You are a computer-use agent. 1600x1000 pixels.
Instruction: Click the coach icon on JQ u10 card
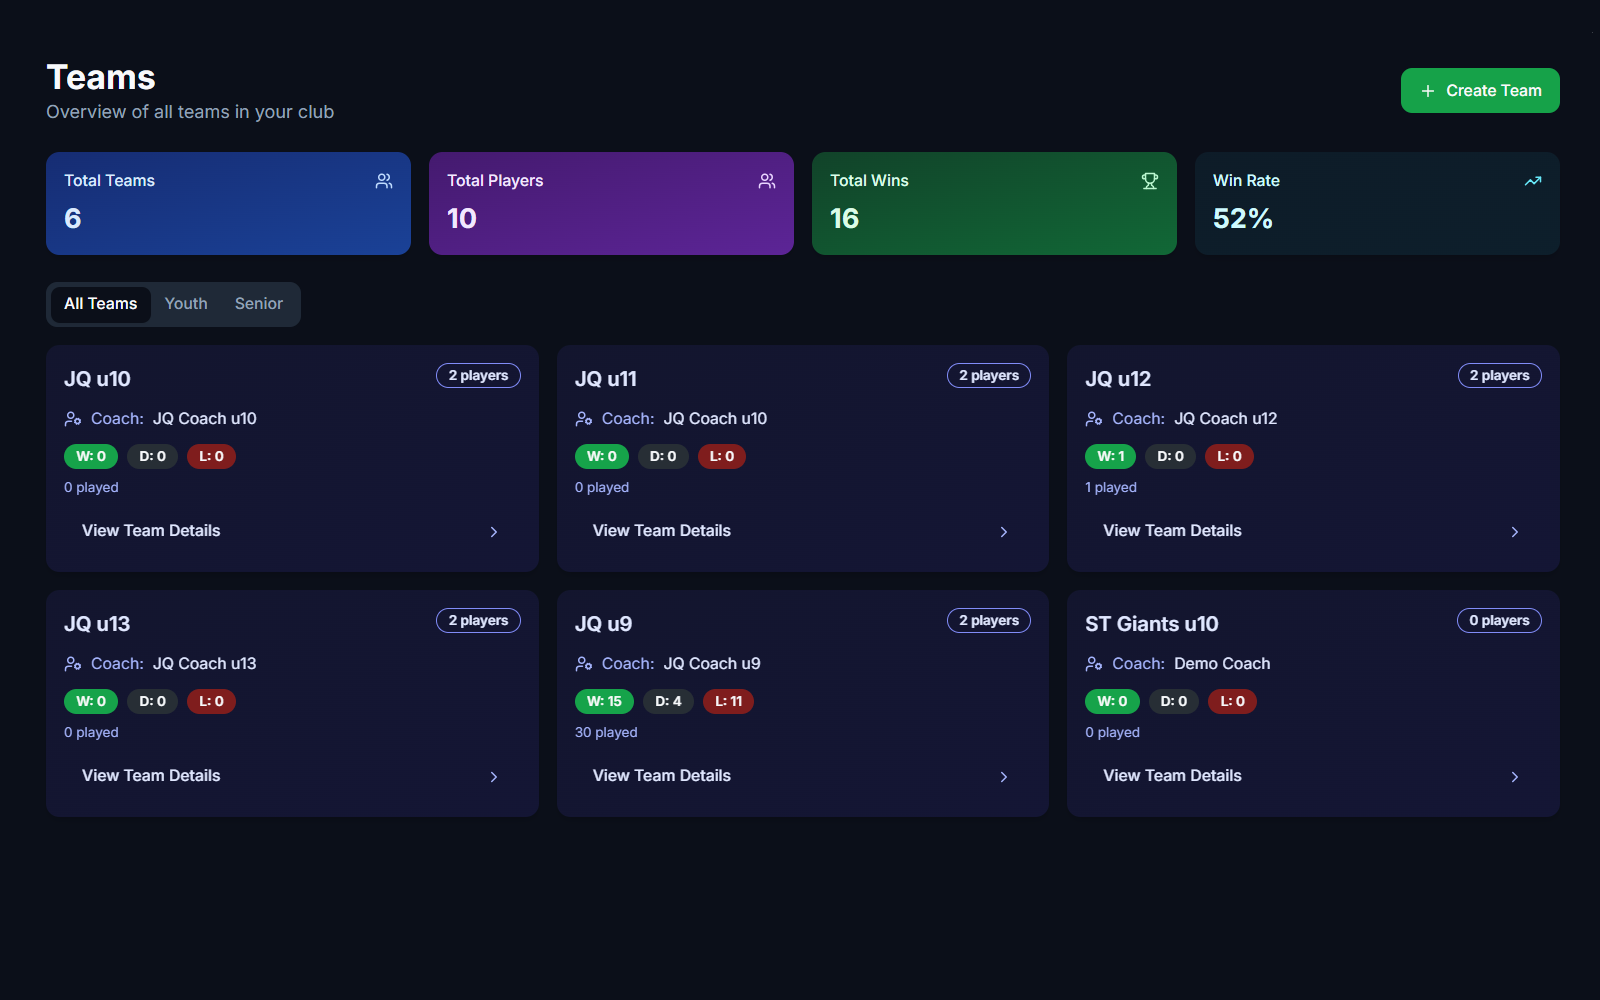(73, 419)
